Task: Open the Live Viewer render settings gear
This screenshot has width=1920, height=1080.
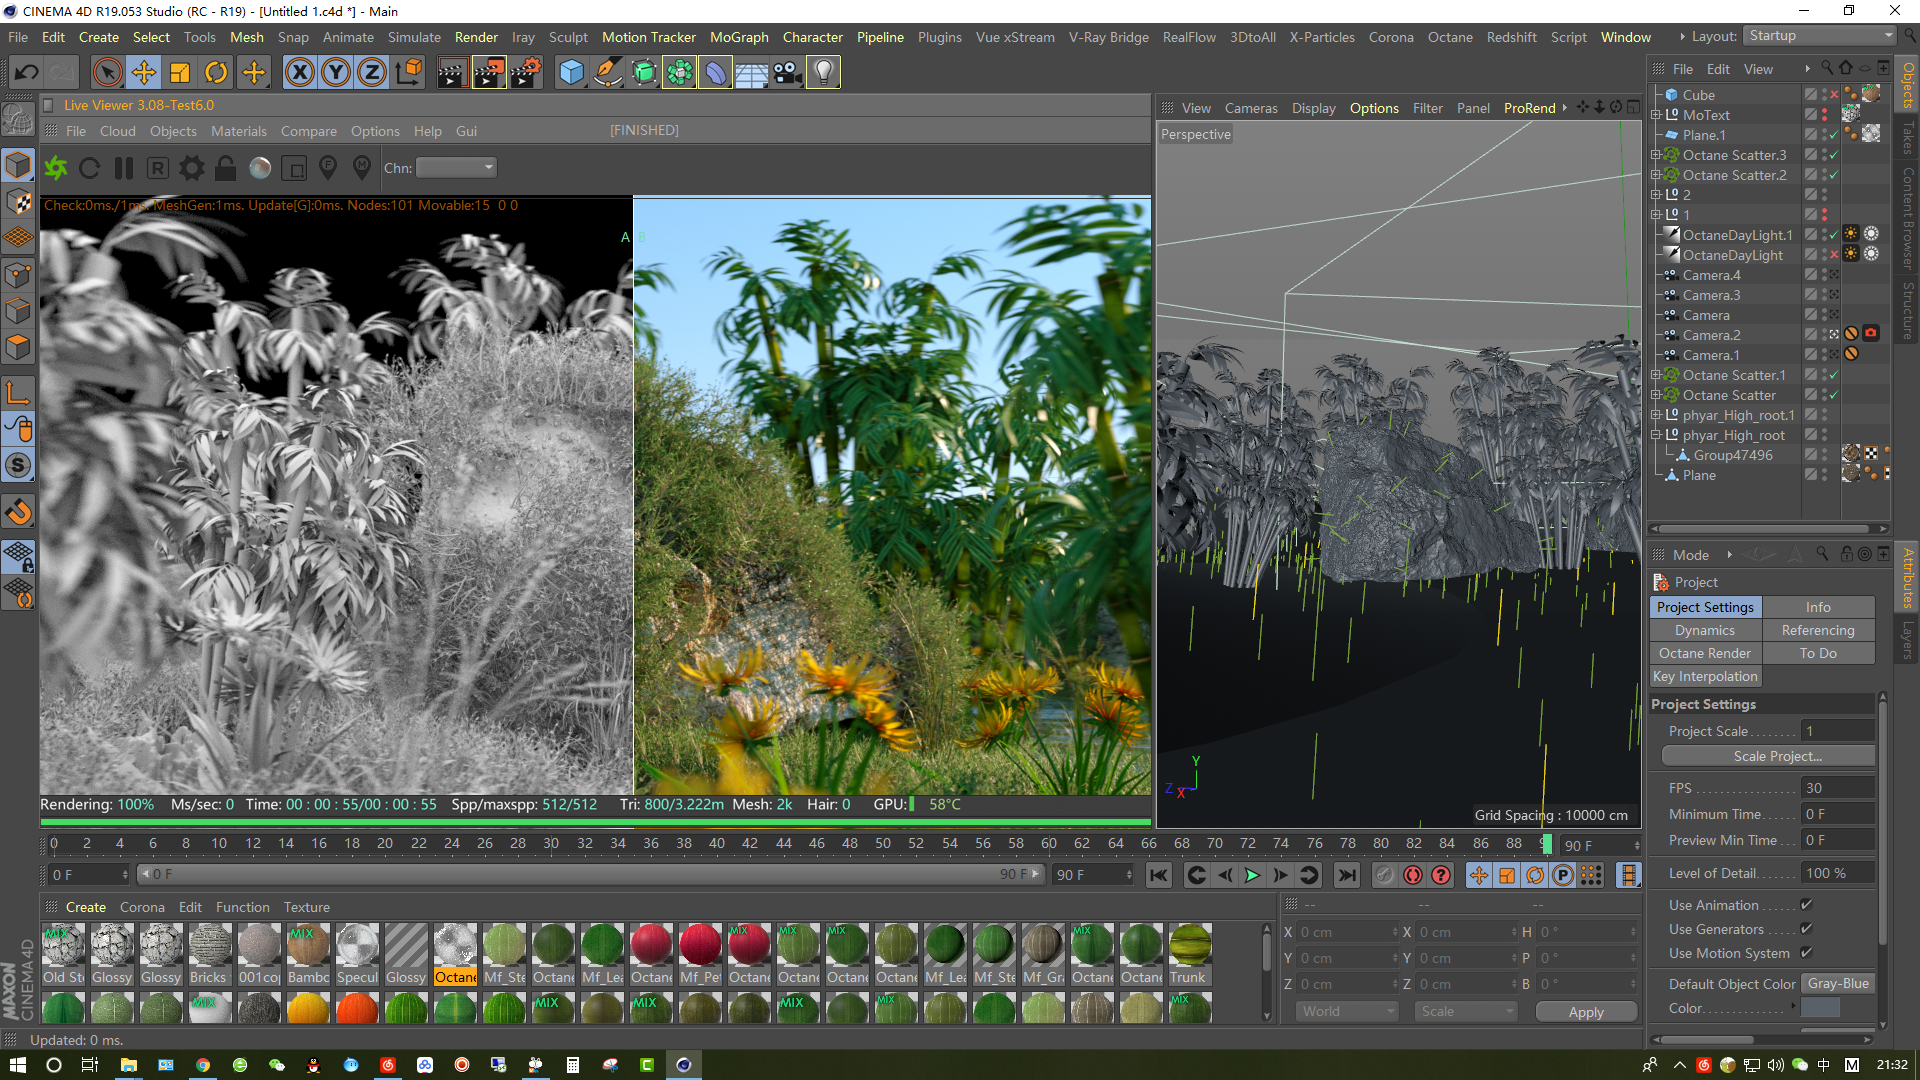Action: pos(190,167)
